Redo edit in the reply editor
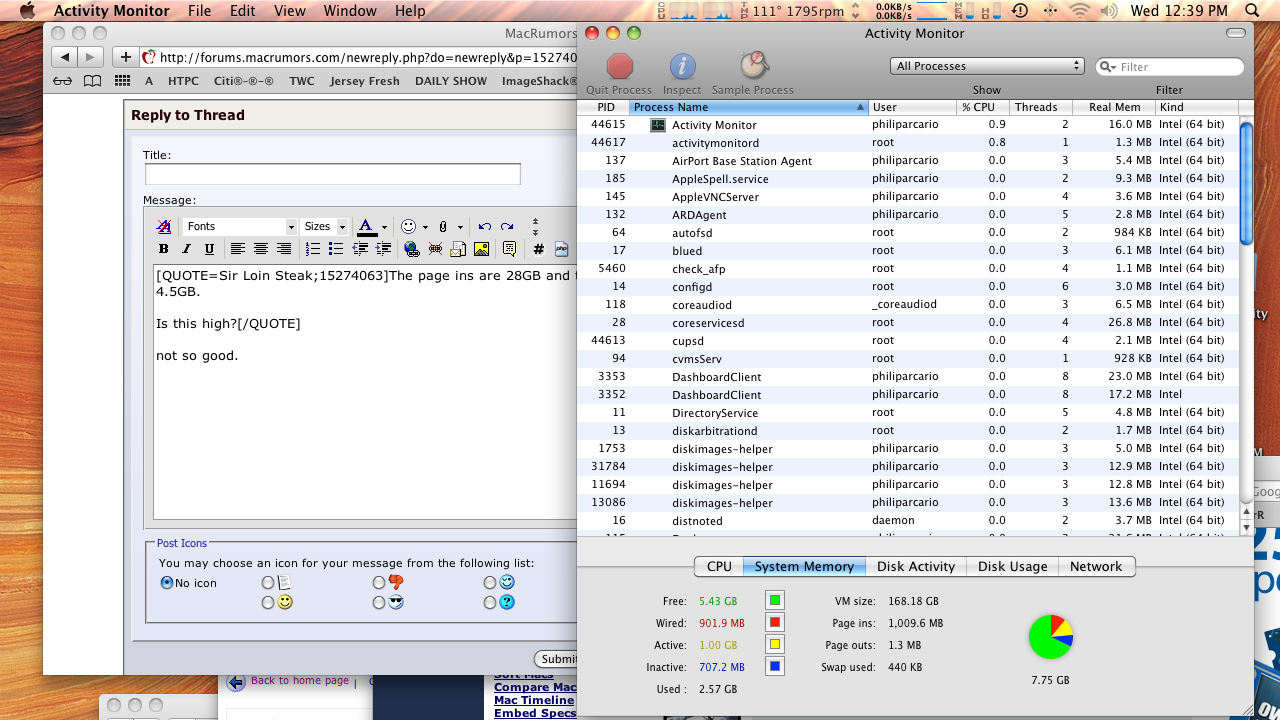Image resolution: width=1280 pixels, height=720 pixels. click(507, 226)
